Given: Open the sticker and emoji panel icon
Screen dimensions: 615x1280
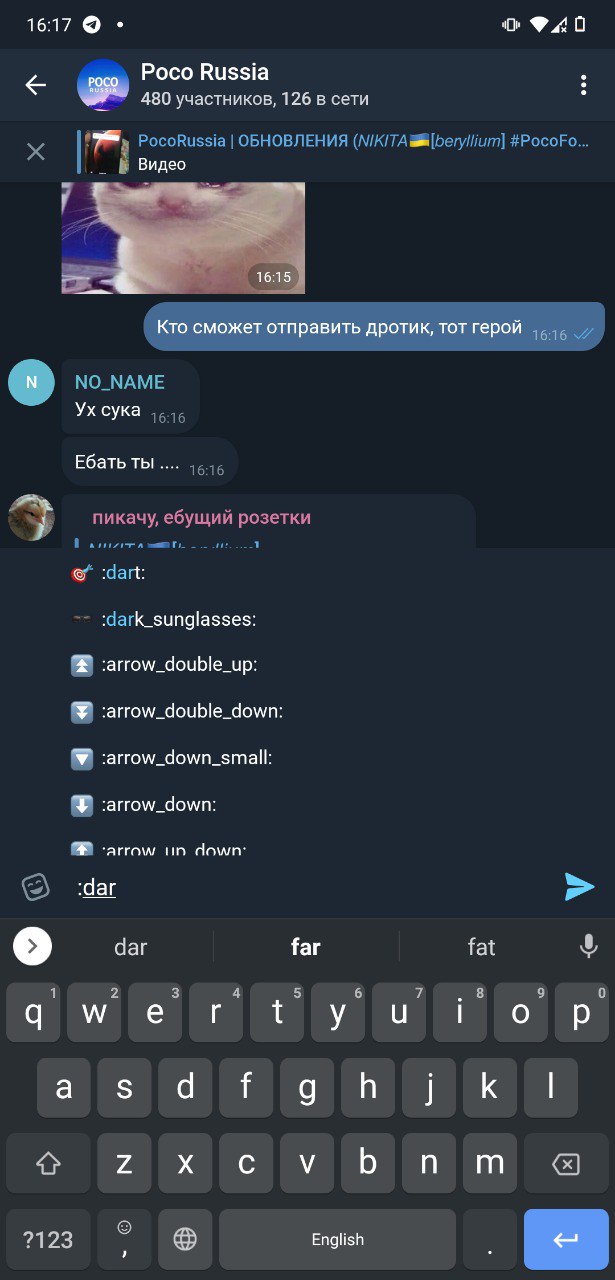Looking at the screenshot, I should pyautogui.click(x=36, y=887).
